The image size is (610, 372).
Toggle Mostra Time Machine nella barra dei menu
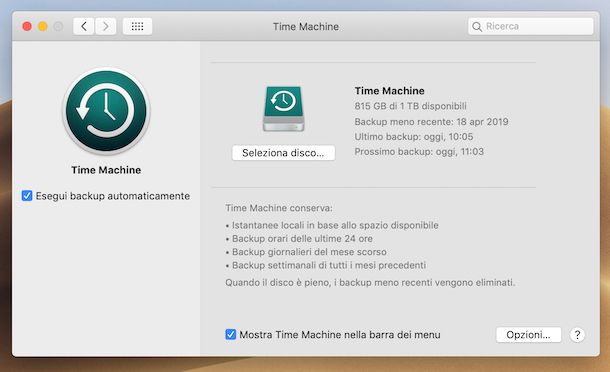click(x=230, y=334)
